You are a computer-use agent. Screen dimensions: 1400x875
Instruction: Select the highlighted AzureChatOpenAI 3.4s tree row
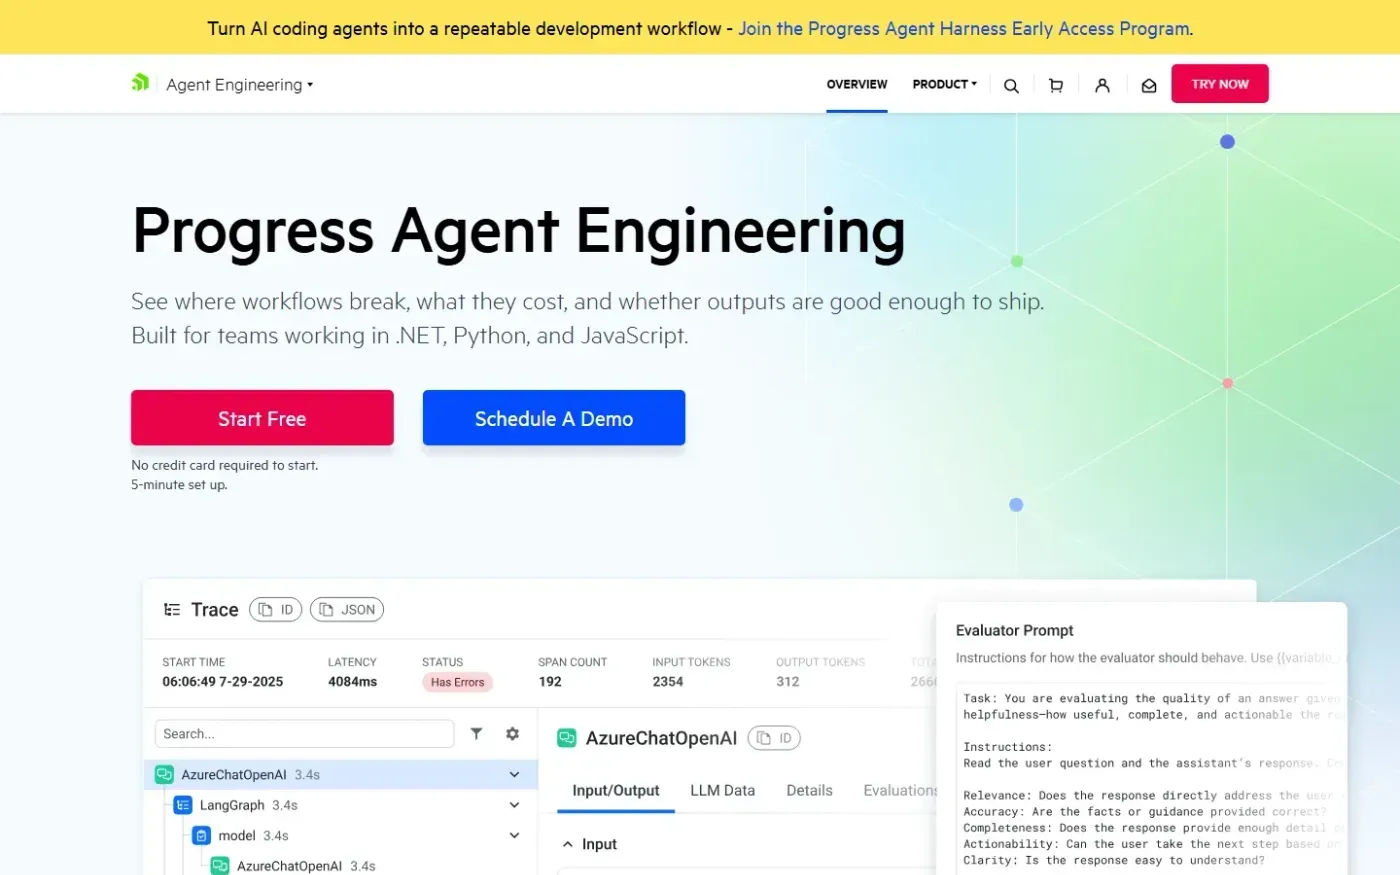(341, 774)
